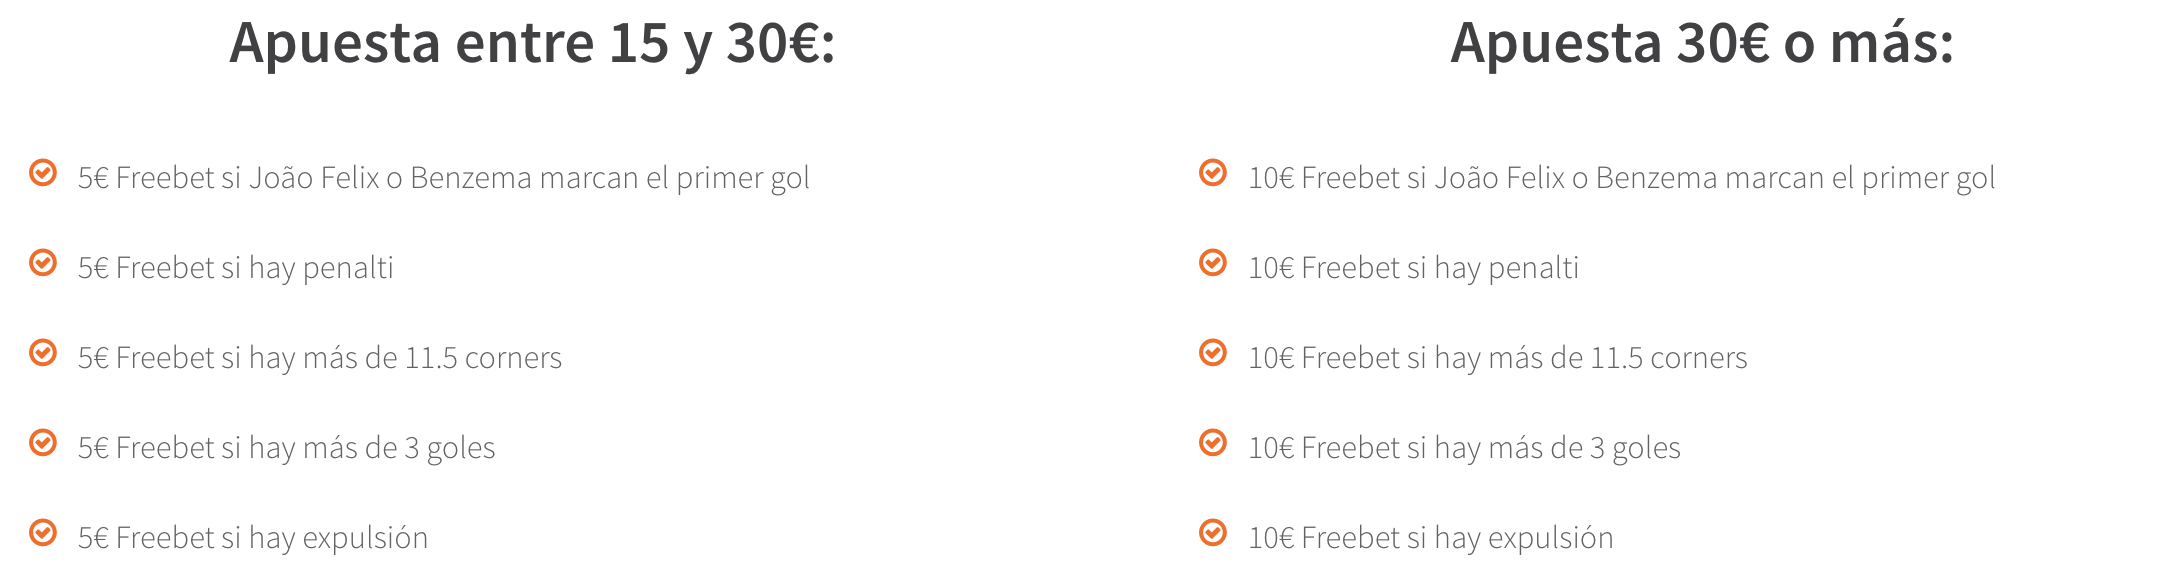The height and width of the screenshot is (580, 2176).
Task: Click checkmark icon beside 10€ João Felix freebet
Action: coord(1213,173)
